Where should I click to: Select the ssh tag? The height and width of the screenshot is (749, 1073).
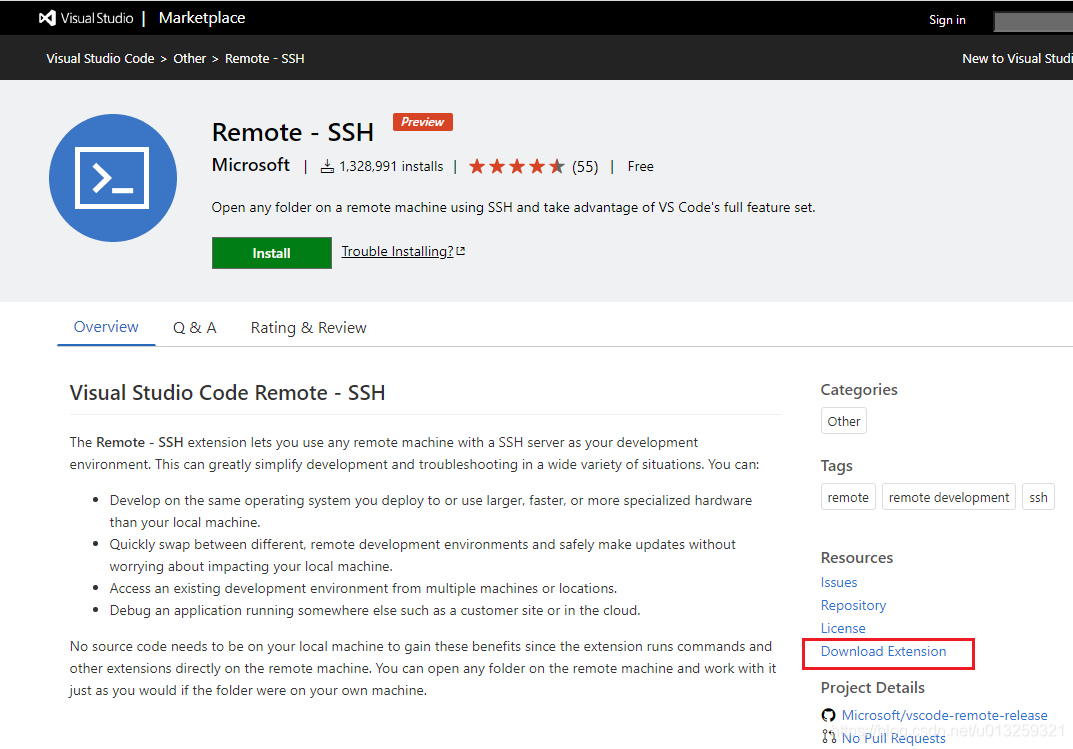tap(1038, 497)
